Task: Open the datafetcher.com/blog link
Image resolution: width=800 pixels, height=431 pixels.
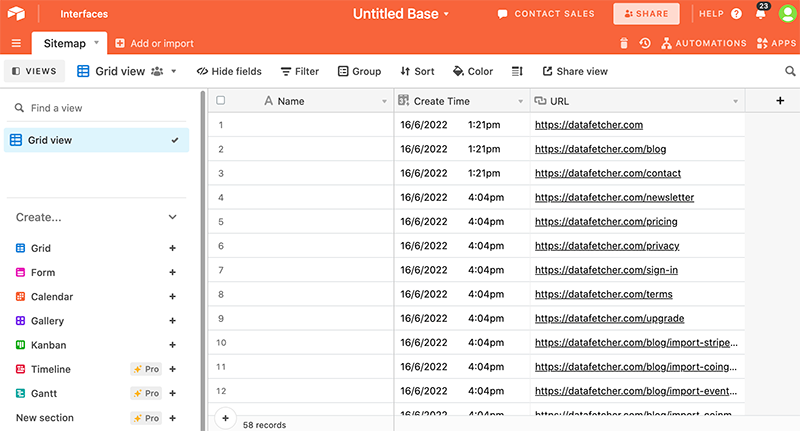Action: [x=601, y=149]
